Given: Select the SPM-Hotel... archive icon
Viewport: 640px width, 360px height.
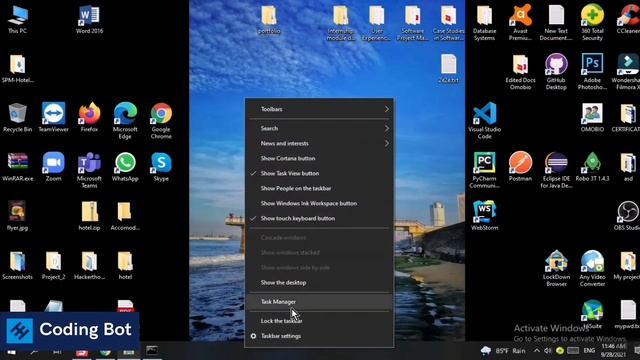Looking at the screenshot, I should point(18,69).
